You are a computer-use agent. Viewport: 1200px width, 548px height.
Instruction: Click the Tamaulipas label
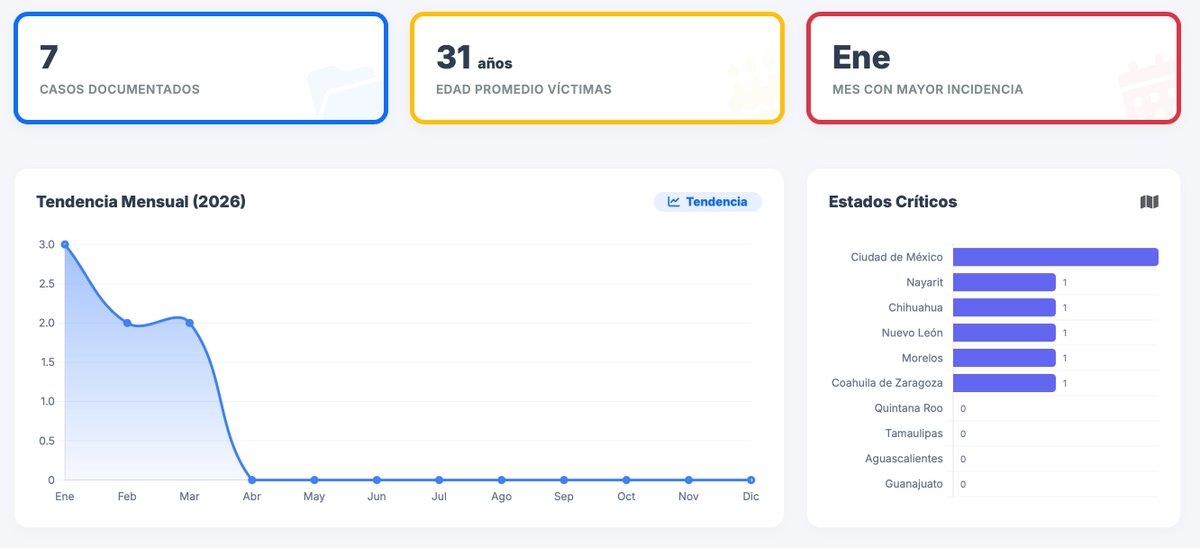click(x=914, y=433)
